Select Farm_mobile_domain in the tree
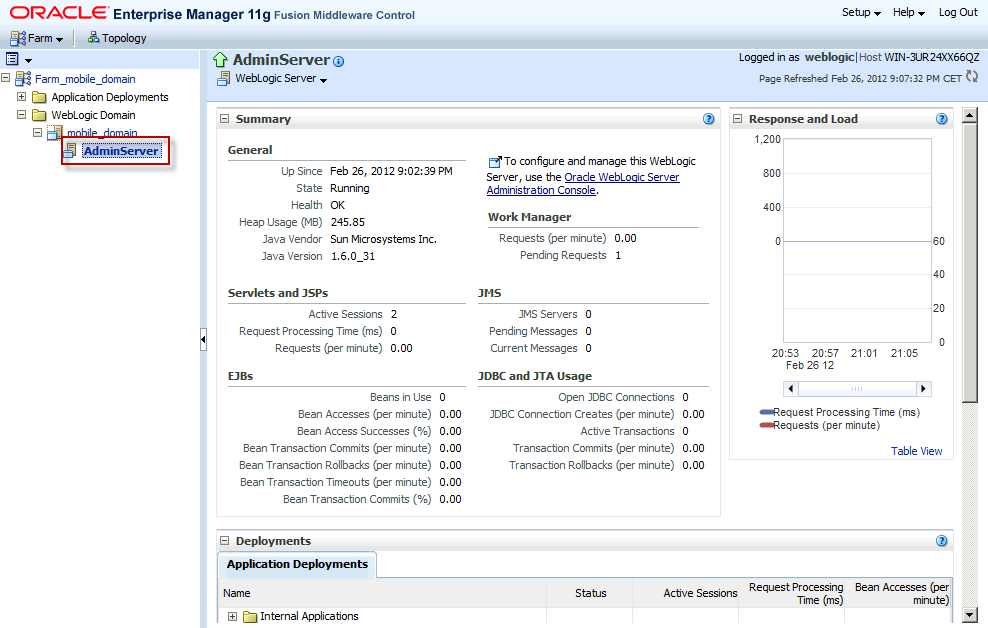The width and height of the screenshot is (988, 628). pyautogui.click(x=85, y=79)
